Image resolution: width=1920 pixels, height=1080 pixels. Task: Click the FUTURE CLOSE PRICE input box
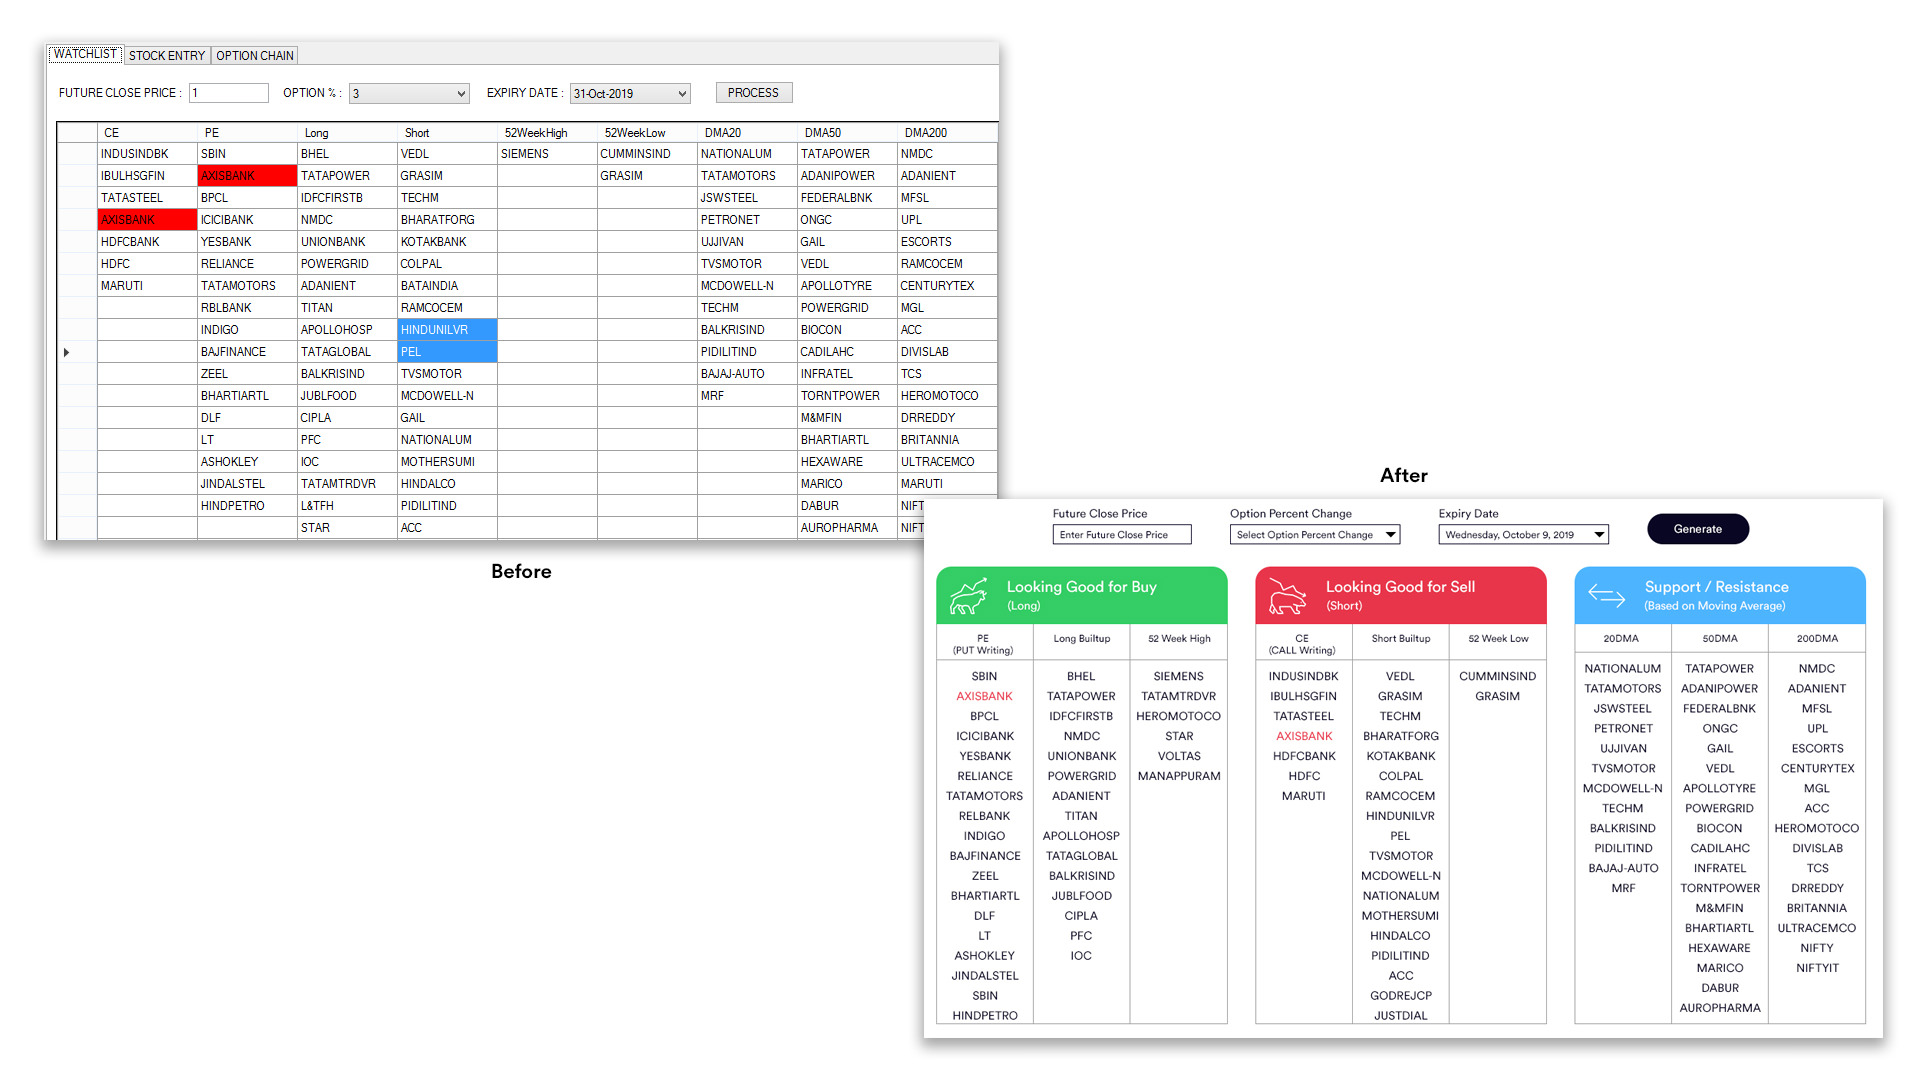[229, 93]
